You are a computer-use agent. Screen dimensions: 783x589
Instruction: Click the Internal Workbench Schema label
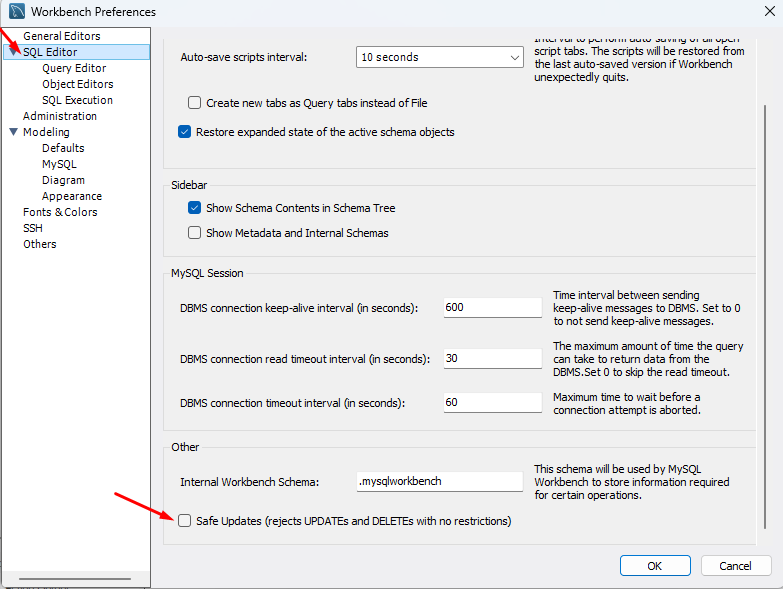pos(249,482)
